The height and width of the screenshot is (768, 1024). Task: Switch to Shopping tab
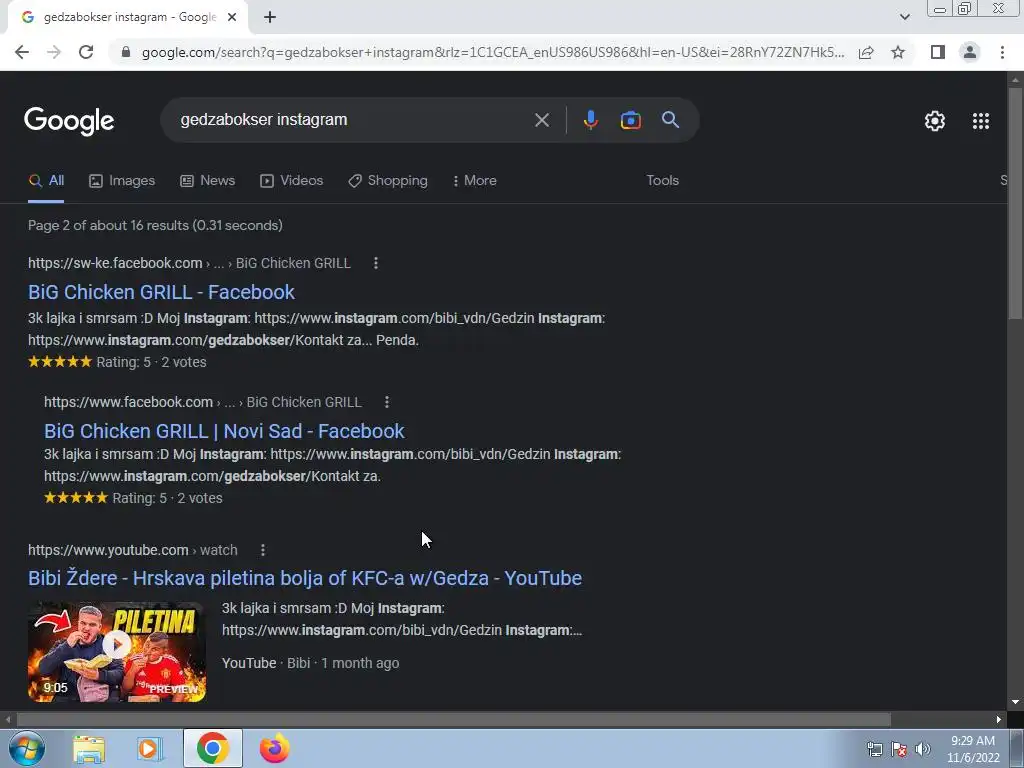coord(388,181)
